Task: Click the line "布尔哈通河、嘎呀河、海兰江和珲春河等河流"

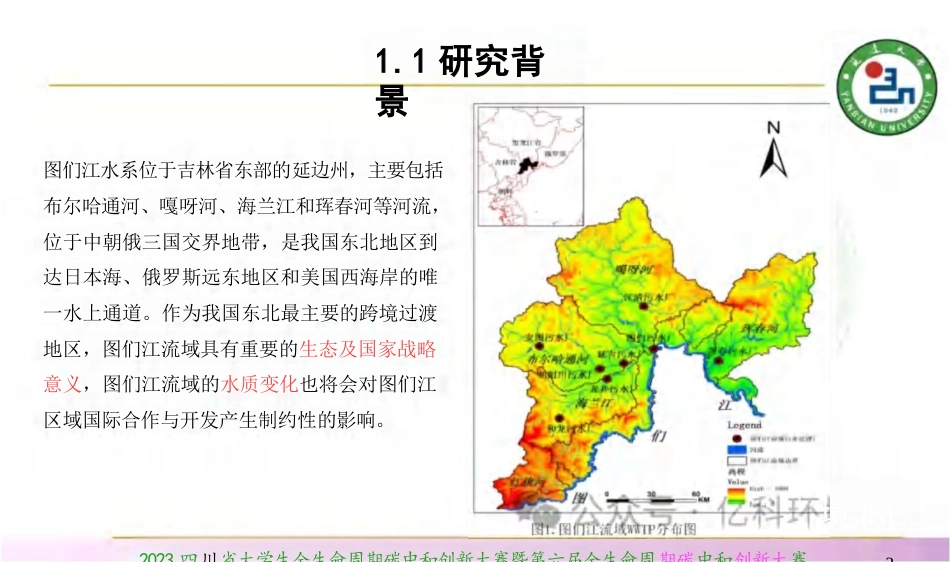Action: pyautogui.click(x=241, y=206)
